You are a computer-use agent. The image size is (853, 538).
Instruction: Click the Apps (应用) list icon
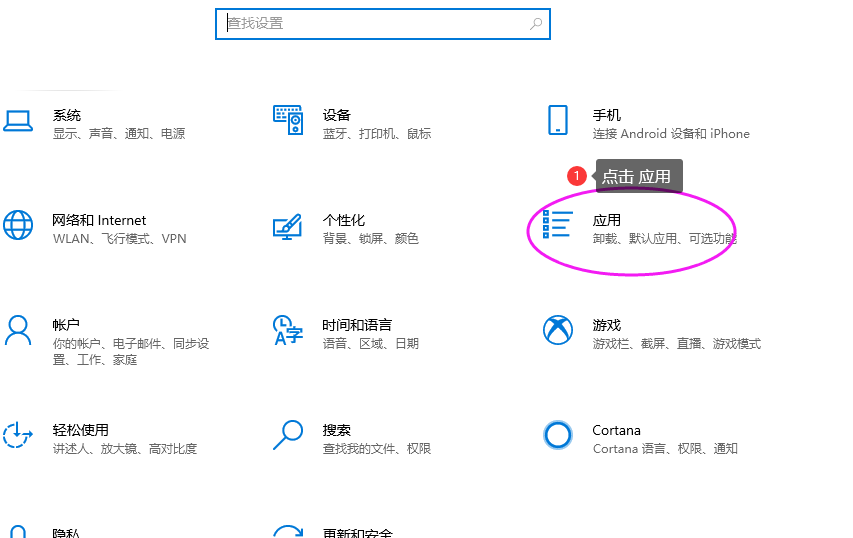point(558,224)
